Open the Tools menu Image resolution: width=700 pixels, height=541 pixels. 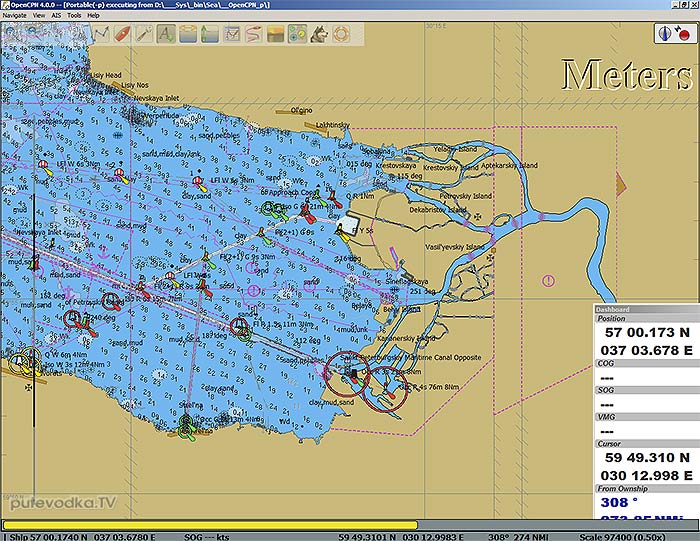74,15
